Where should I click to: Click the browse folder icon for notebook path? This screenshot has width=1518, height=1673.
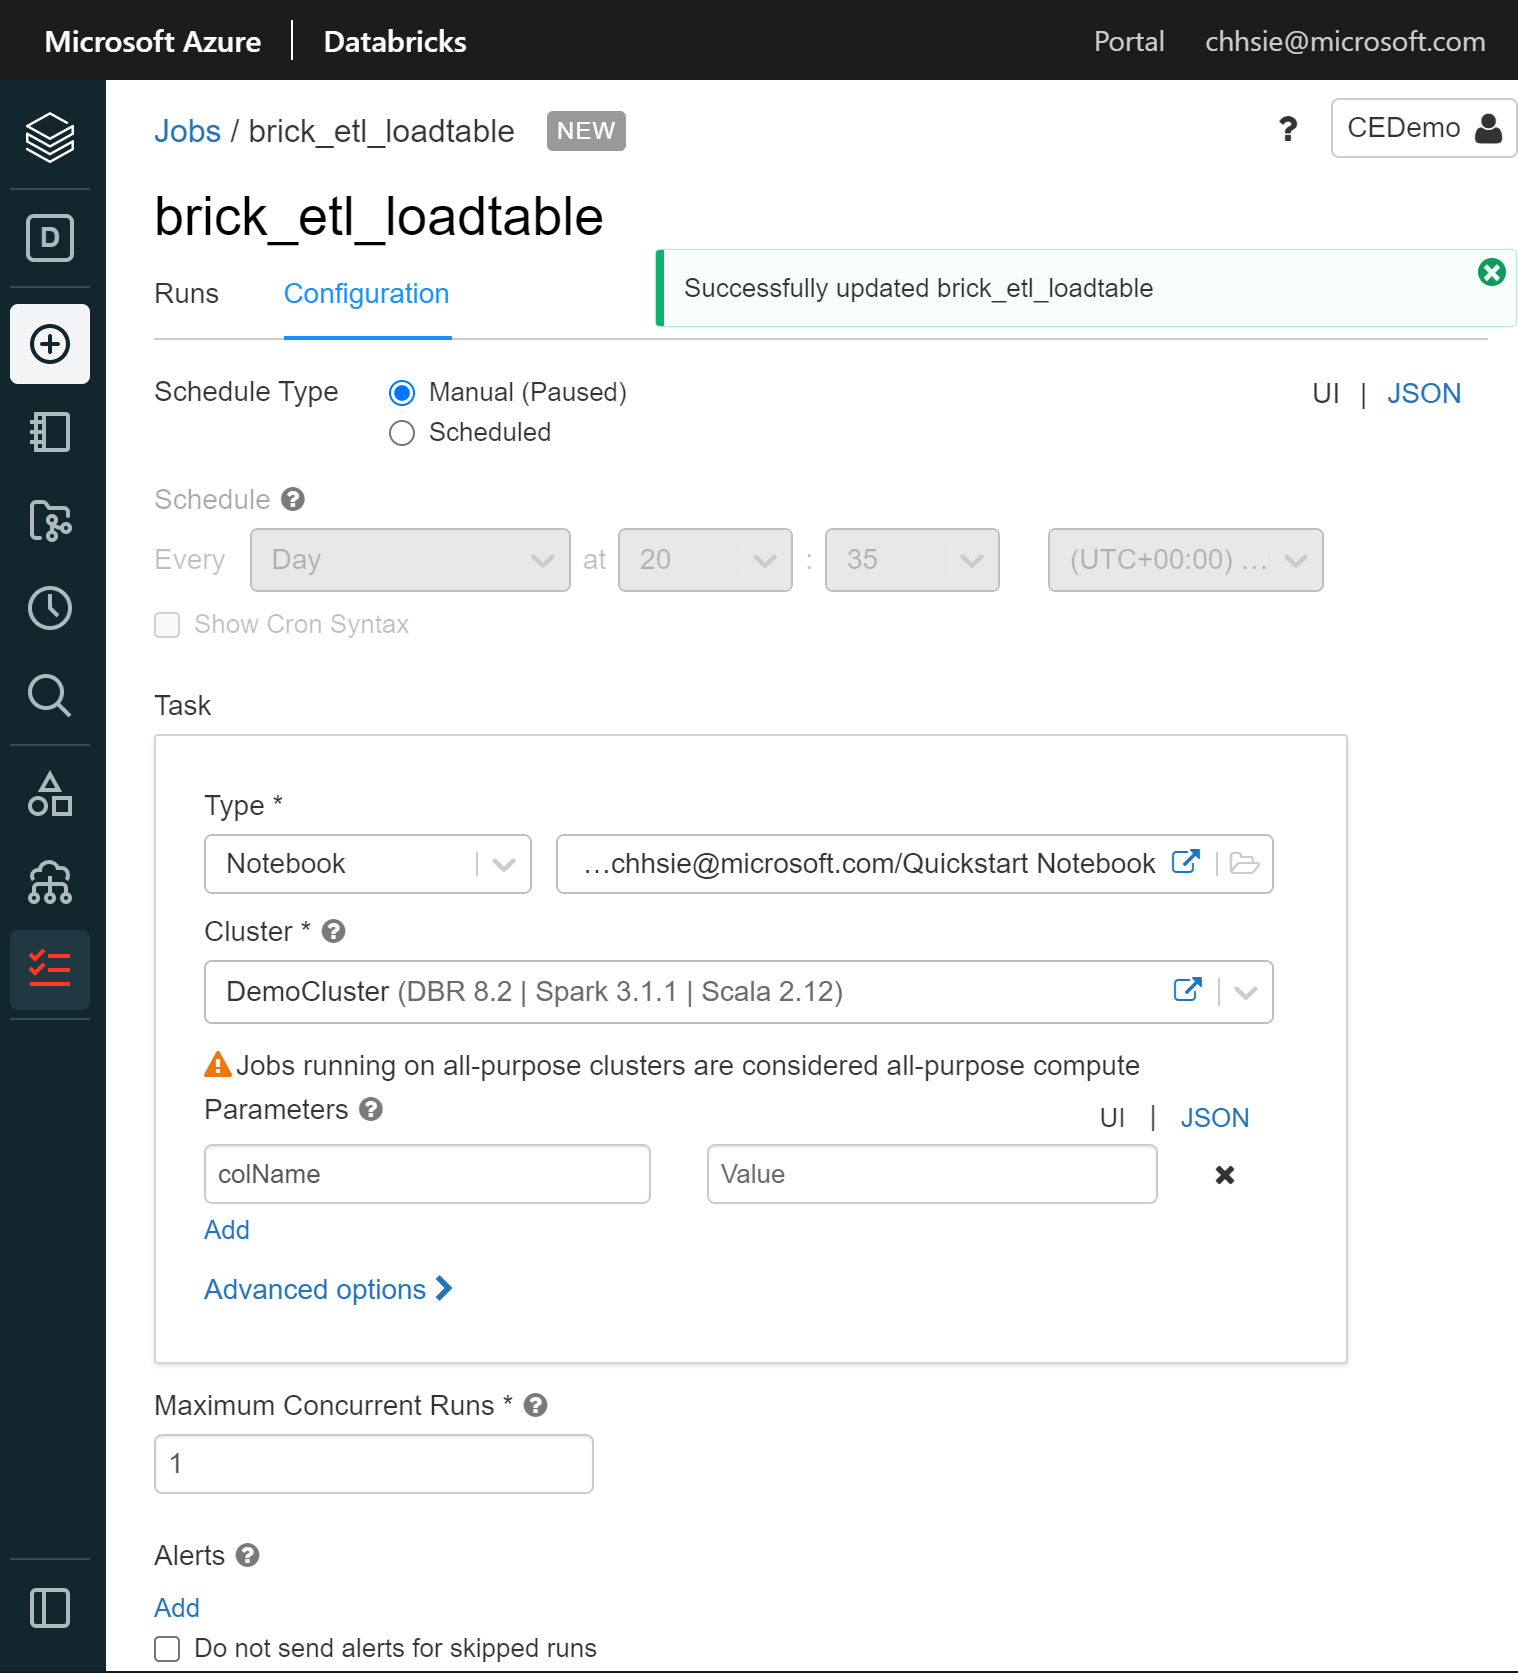[x=1244, y=863]
